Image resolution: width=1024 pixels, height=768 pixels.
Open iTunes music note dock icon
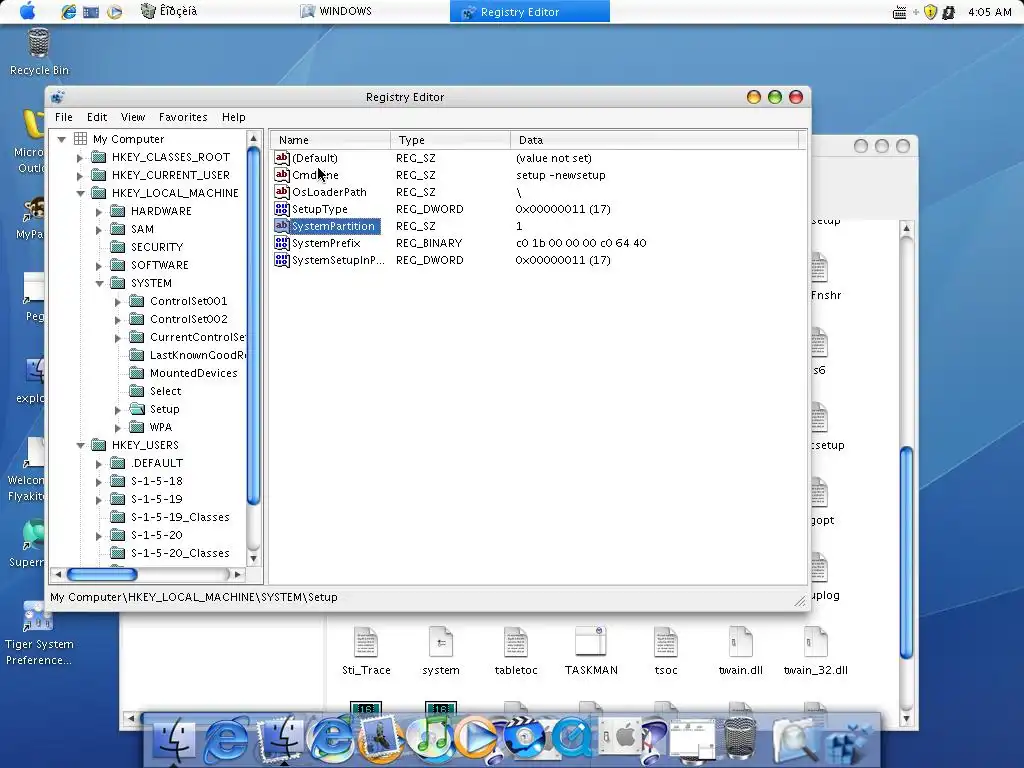pos(428,738)
